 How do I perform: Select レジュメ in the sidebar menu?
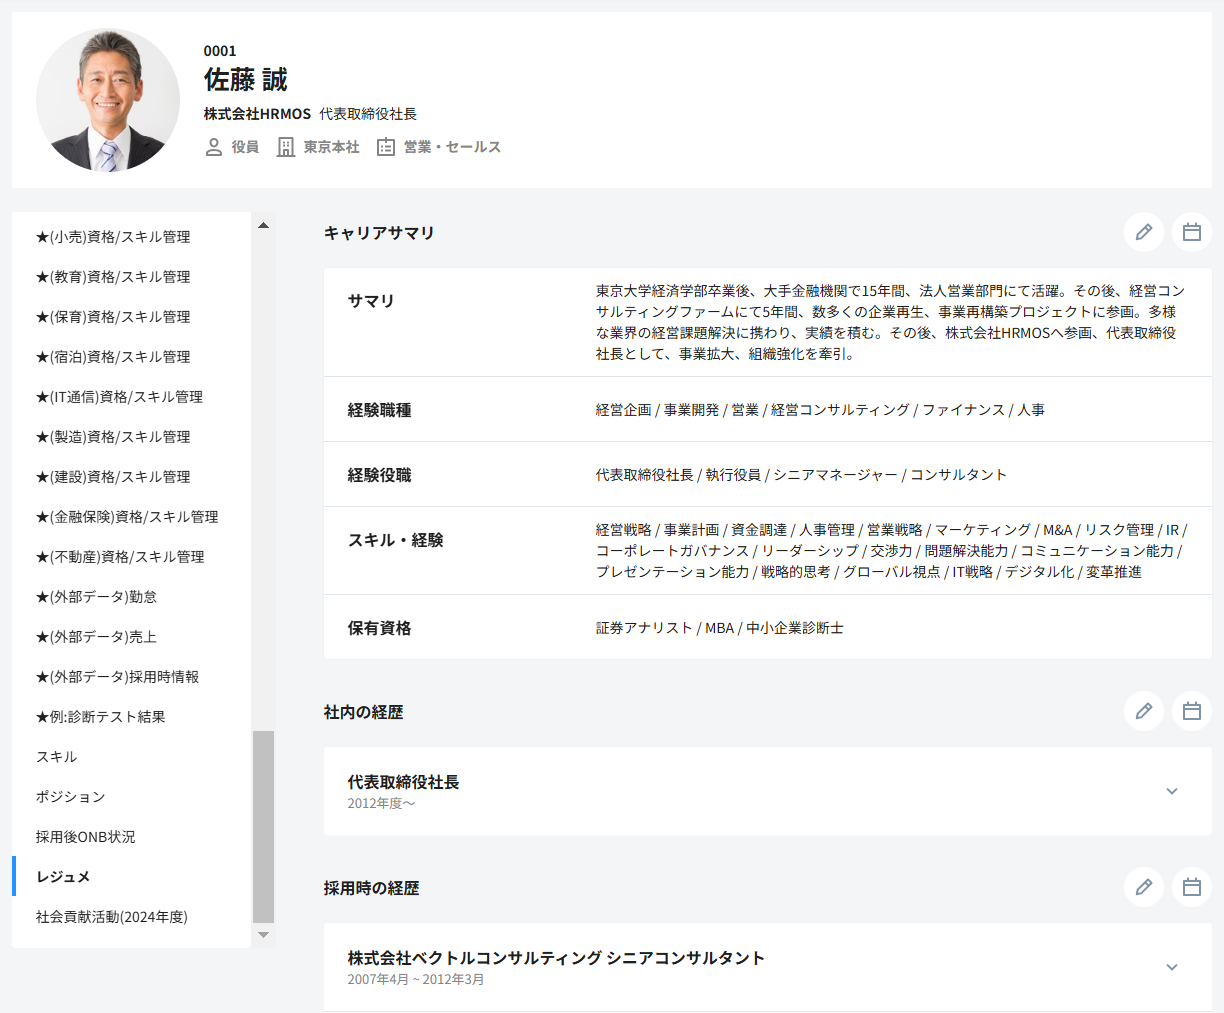coord(63,877)
